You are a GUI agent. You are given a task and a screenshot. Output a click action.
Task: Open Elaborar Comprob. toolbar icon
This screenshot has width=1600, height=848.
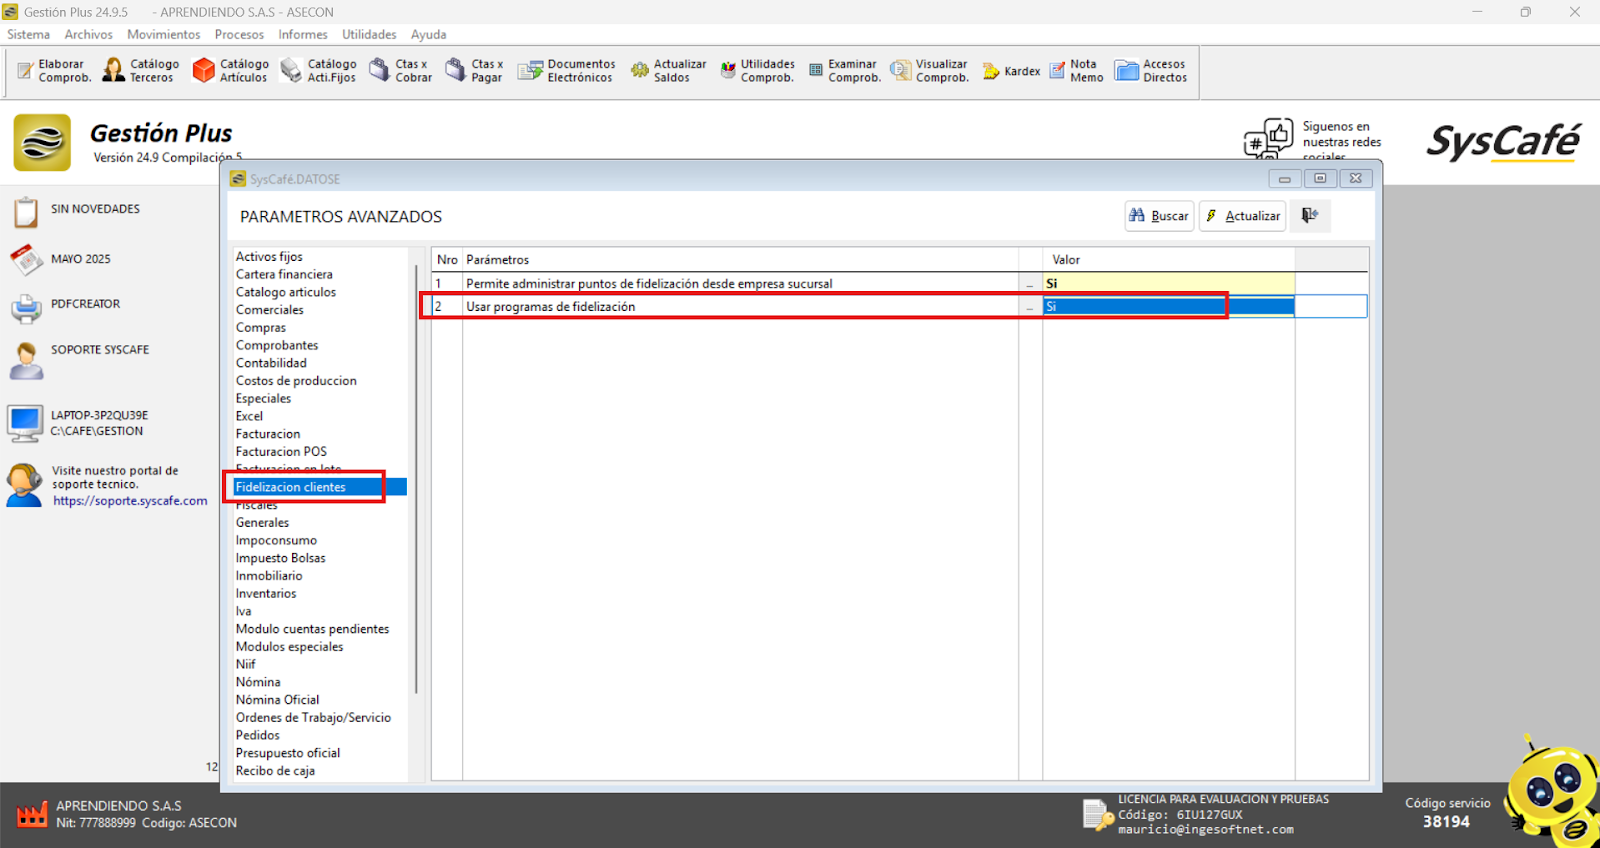(54, 71)
